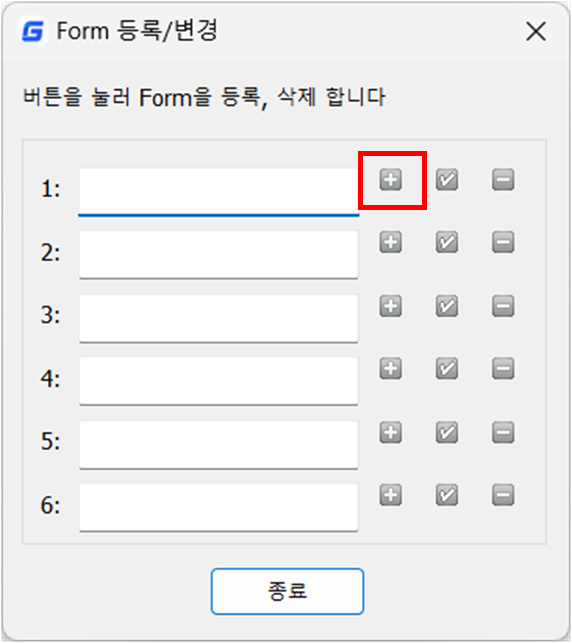Click the minus icon for row 1
Screen dimensions: 572x643
point(503,180)
